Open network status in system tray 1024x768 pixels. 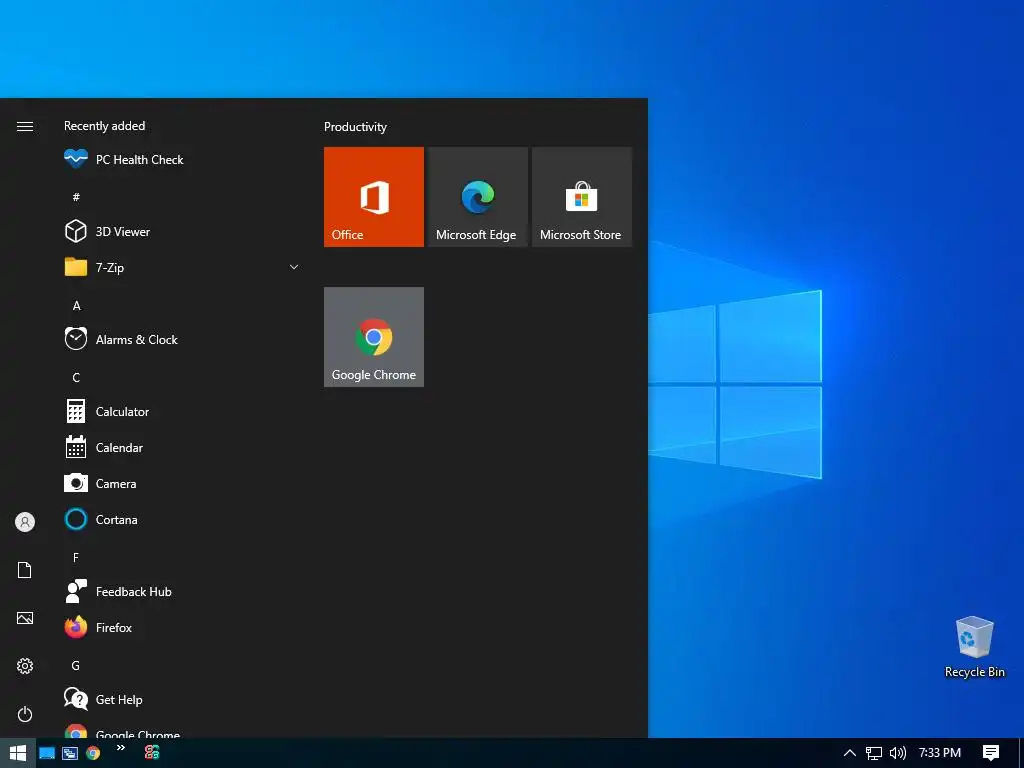click(x=874, y=753)
